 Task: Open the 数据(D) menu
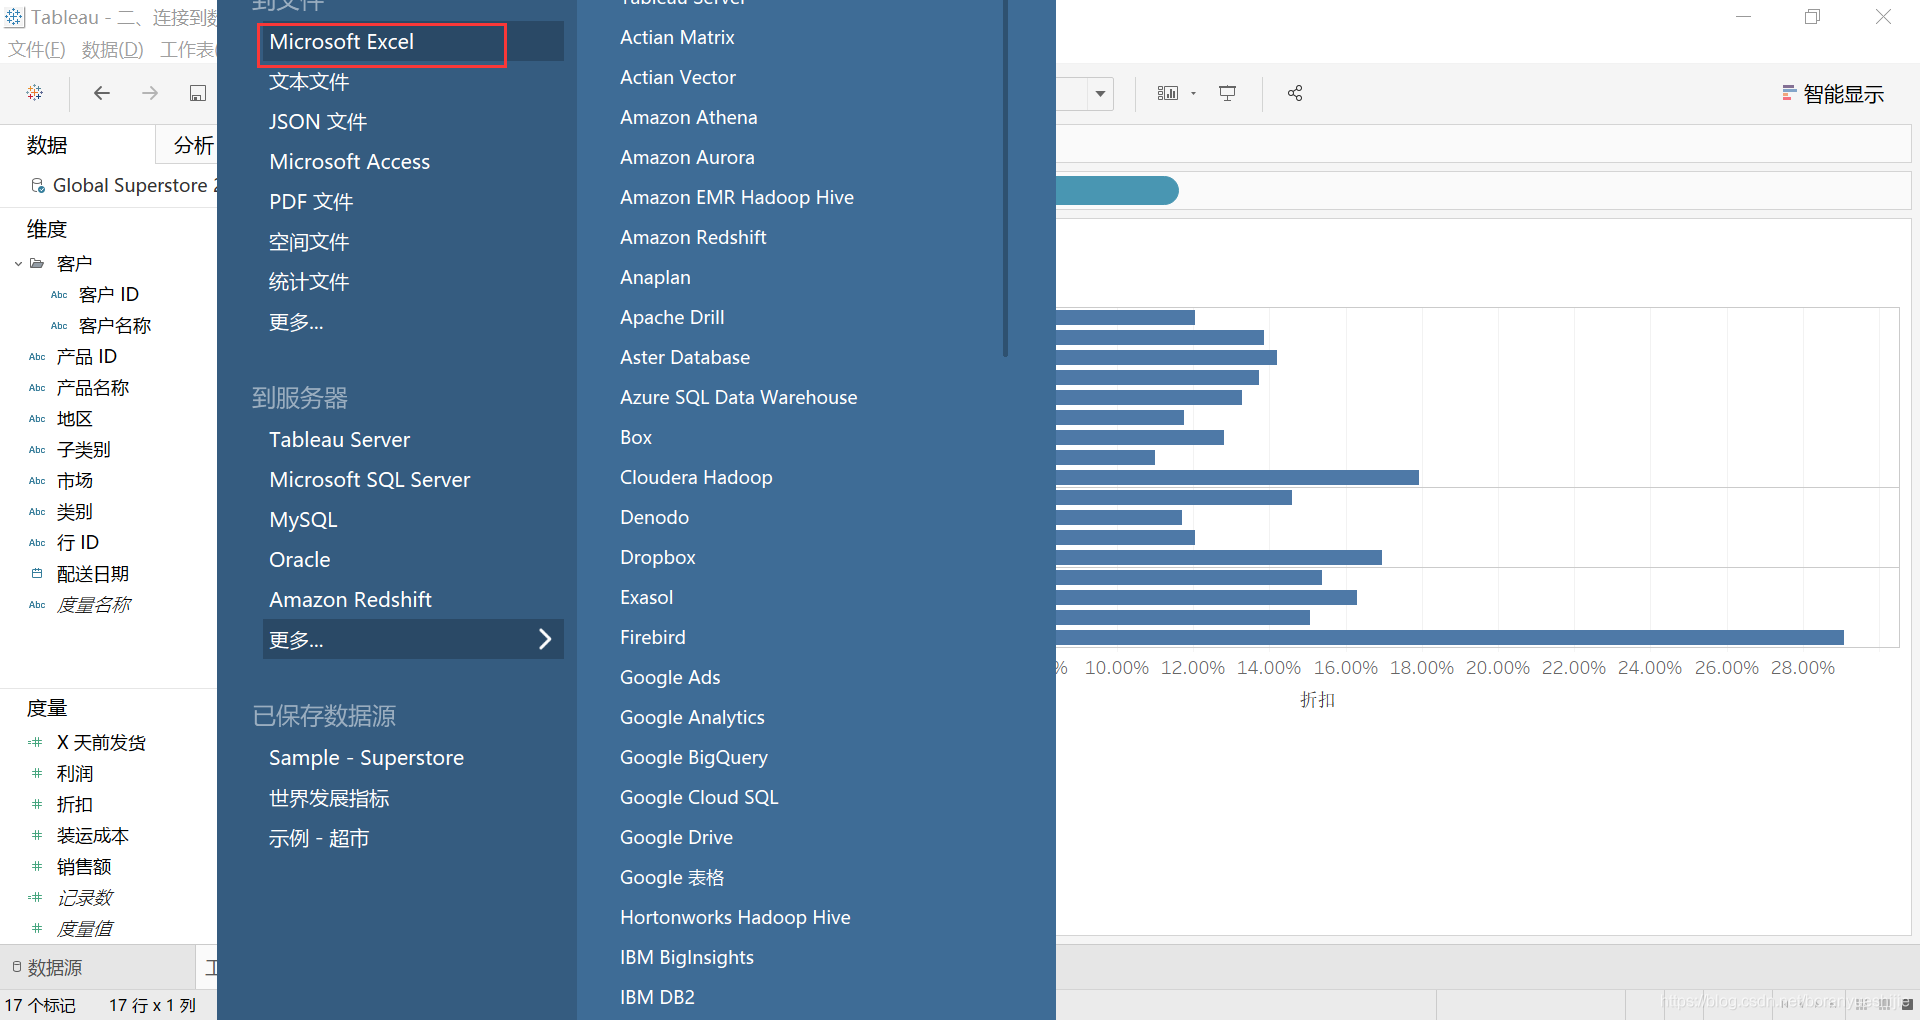point(112,49)
